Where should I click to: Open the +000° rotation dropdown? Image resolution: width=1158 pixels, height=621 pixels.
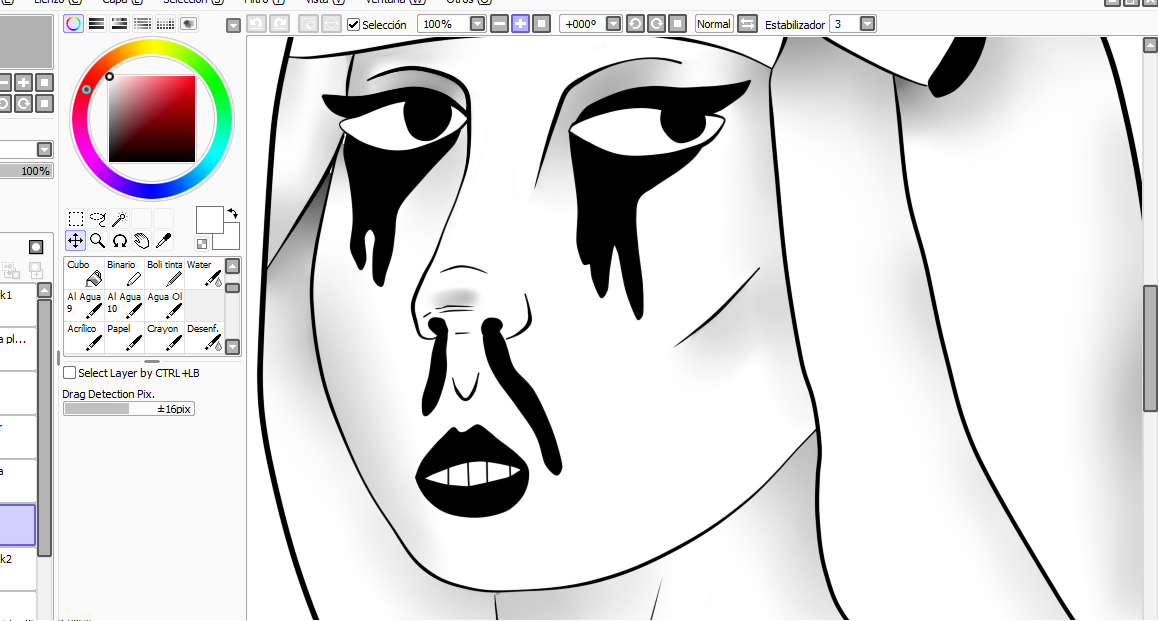pyautogui.click(x=613, y=24)
